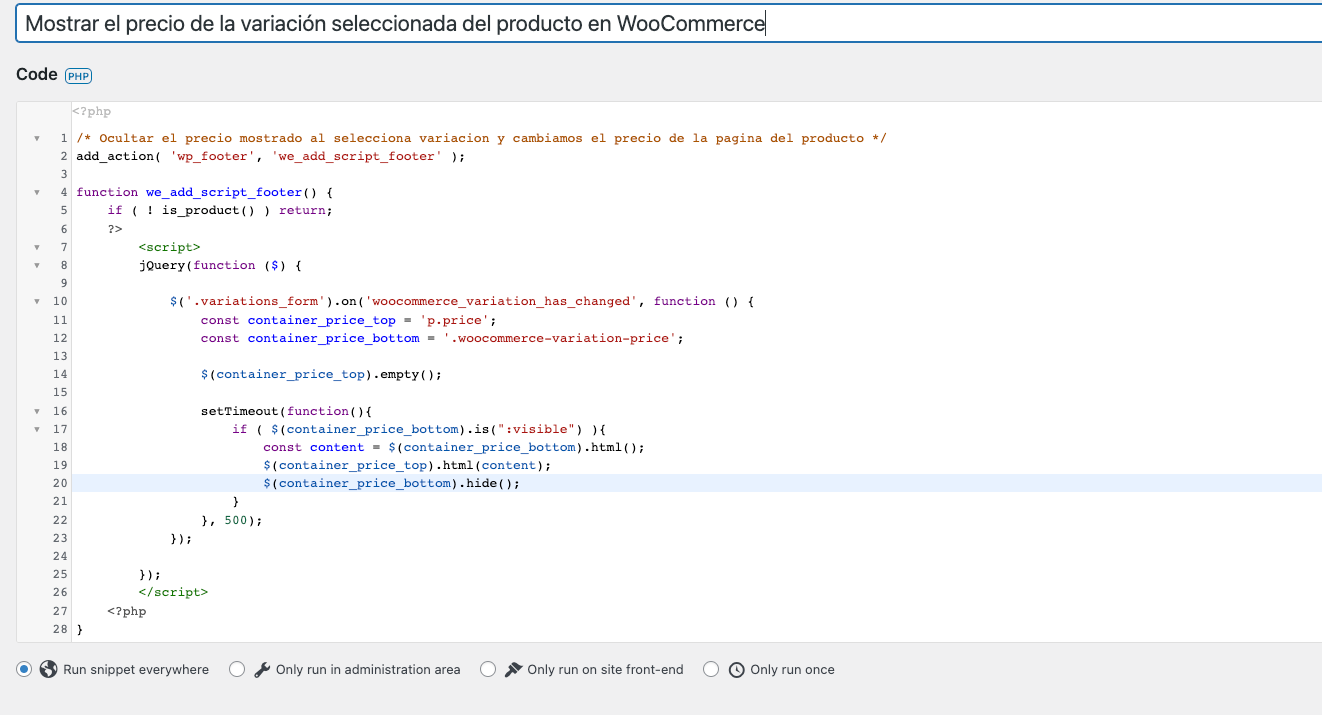This screenshot has height=715, width=1322.
Task: Select Only run on site front-end radio
Action: point(488,670)
